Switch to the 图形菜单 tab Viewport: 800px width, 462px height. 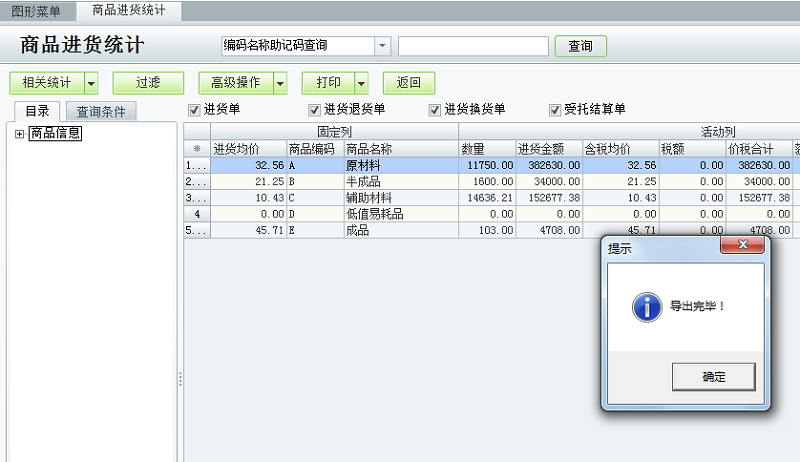[x=36, y=11]
